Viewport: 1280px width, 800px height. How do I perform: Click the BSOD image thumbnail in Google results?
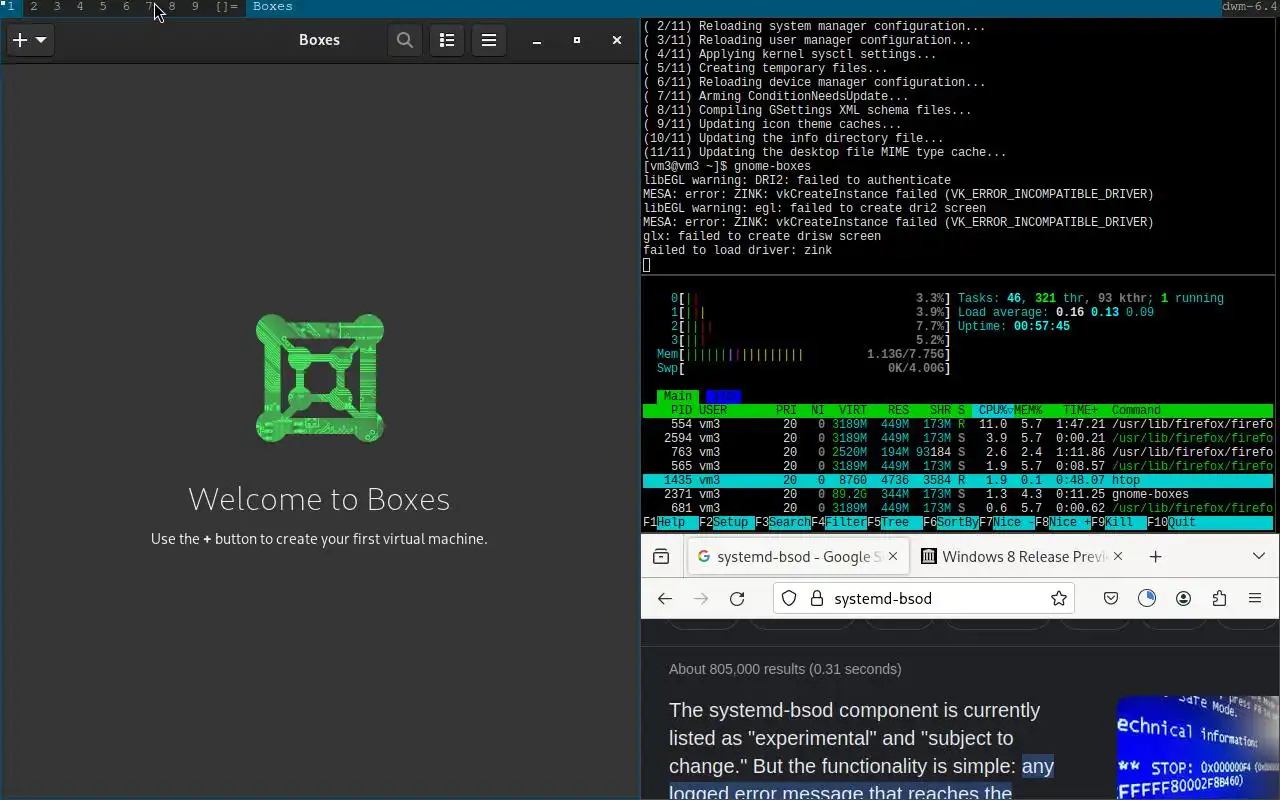point(1198,748)
